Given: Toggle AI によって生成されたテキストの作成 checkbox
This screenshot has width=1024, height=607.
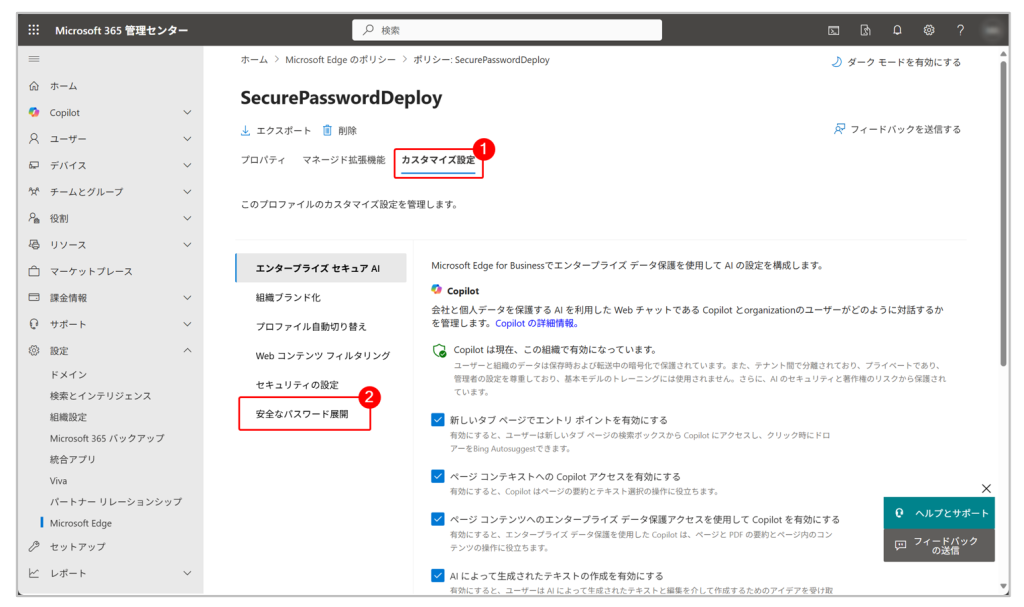Looking at the screenshot, I should point(438,576).
